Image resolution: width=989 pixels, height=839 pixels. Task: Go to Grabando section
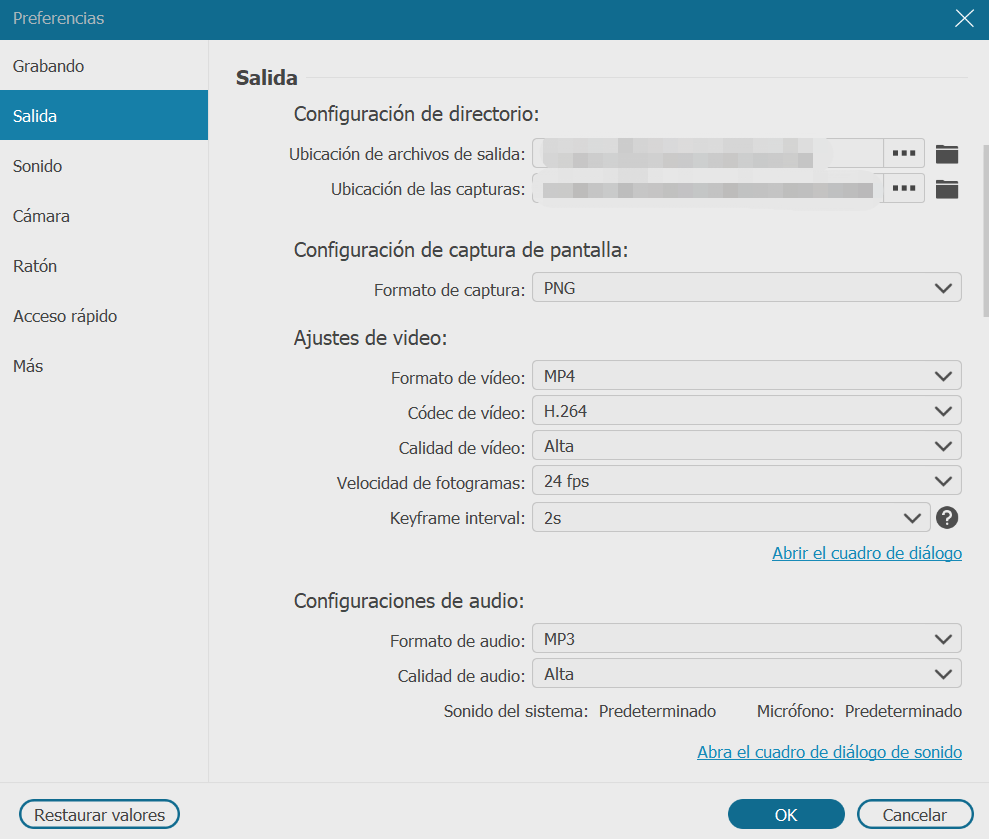tap(104, 66)
